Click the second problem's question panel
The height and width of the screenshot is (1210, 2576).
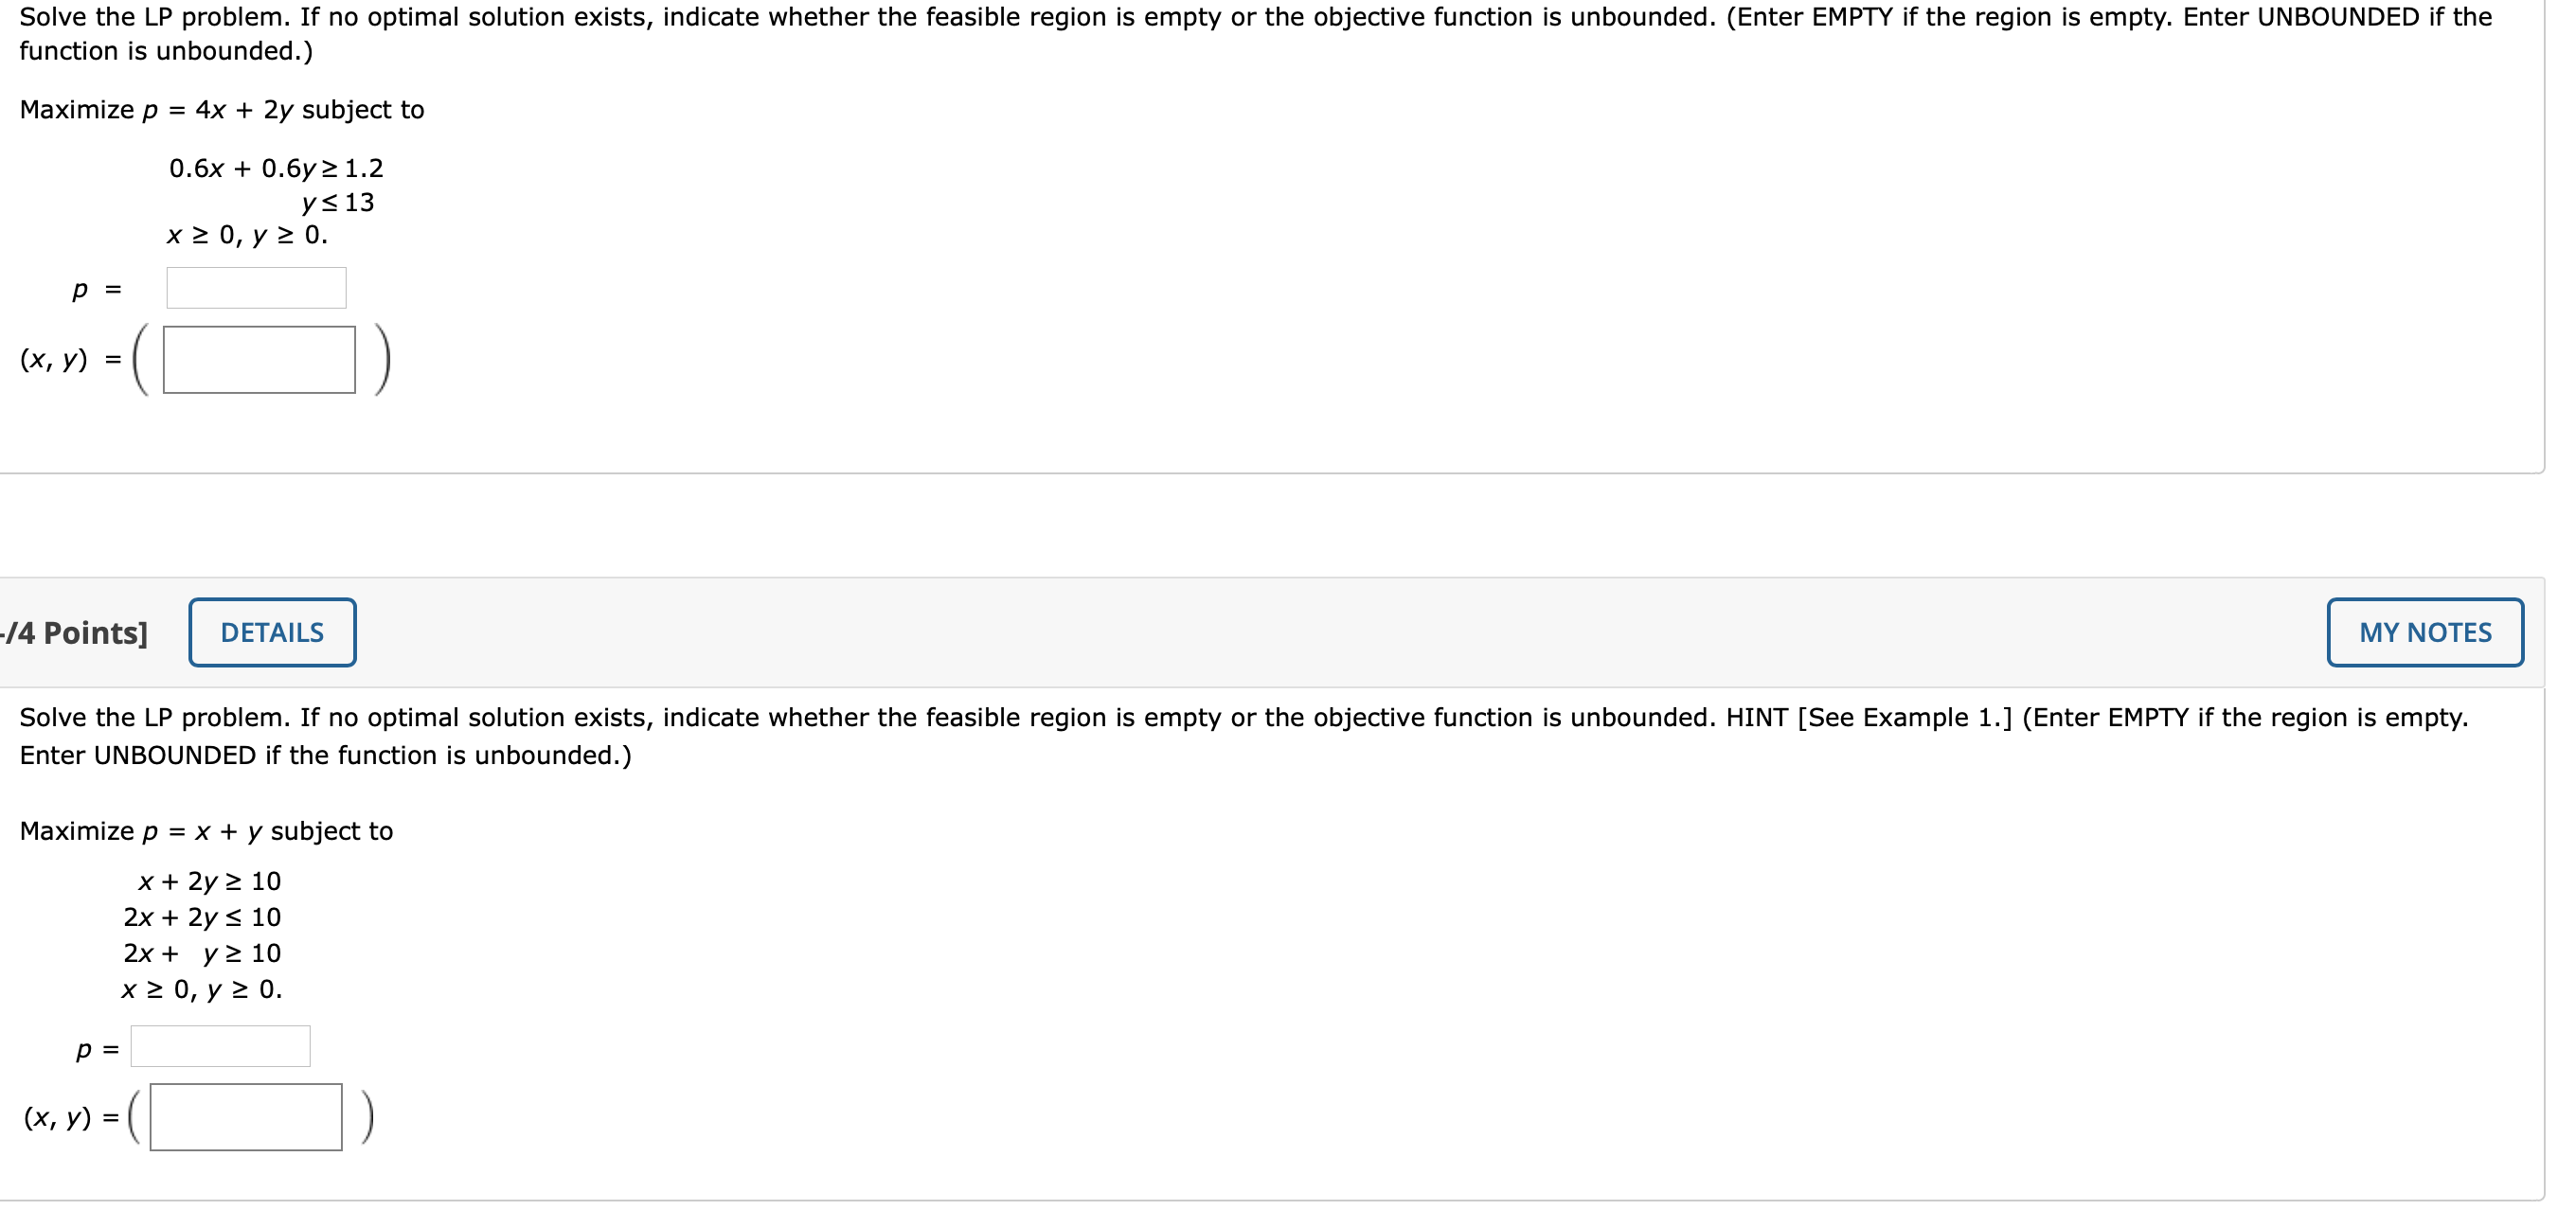click(1280, 940)
